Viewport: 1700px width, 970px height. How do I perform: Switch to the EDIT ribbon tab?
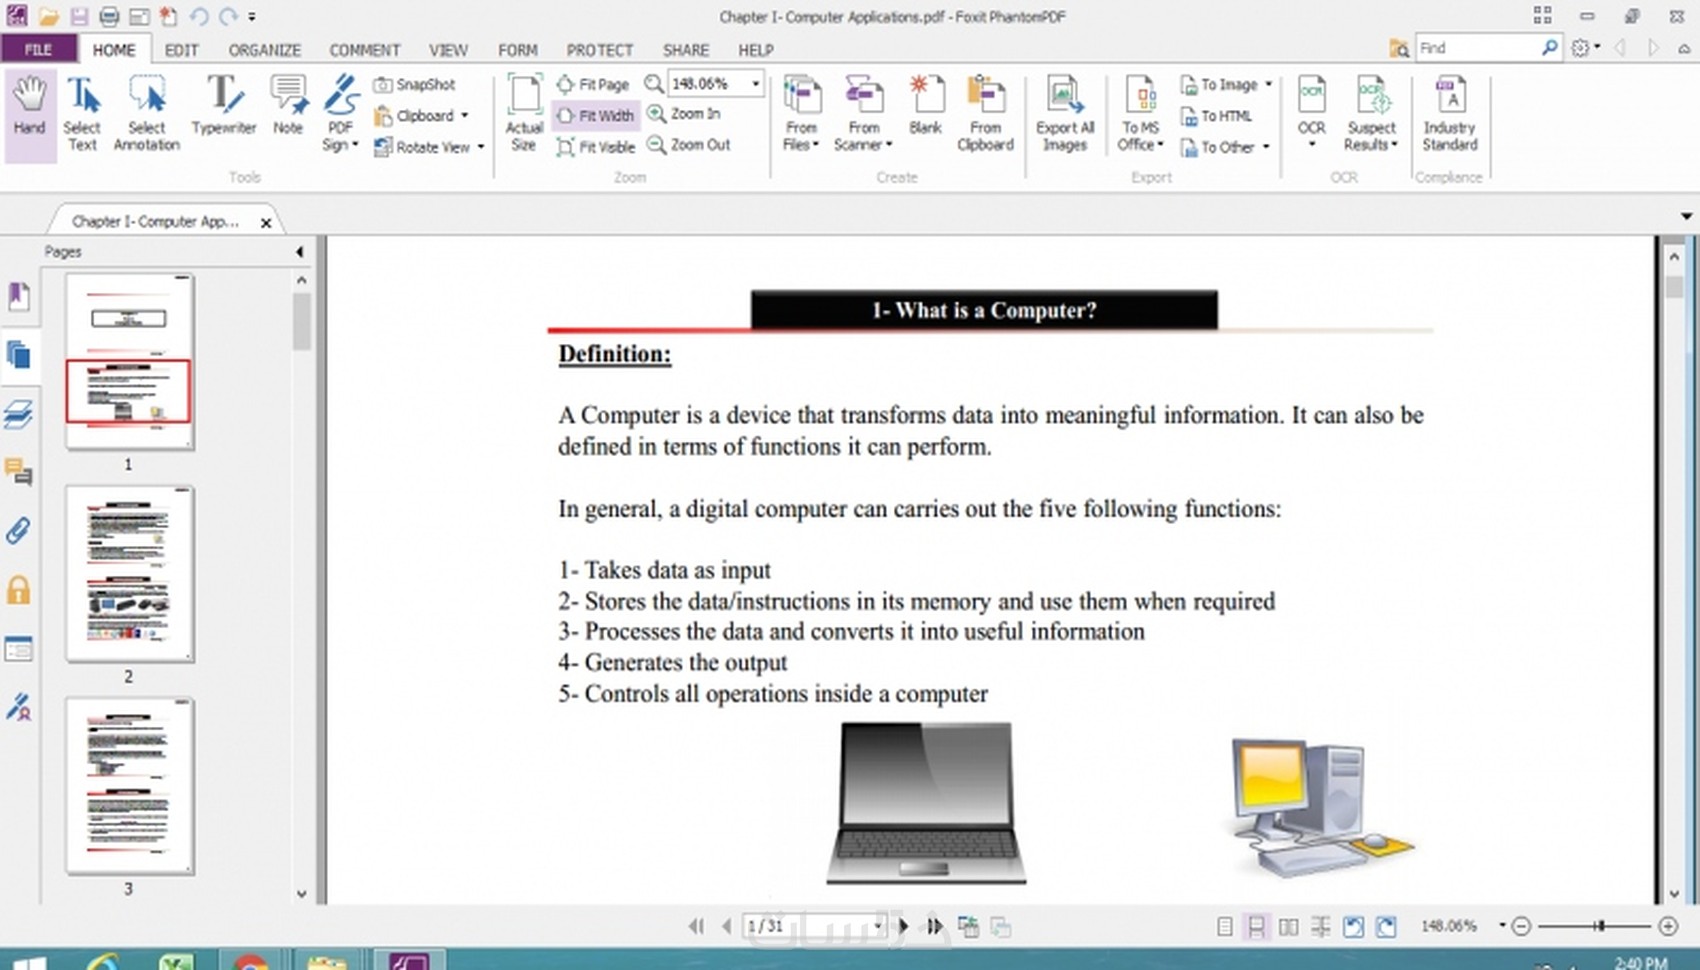181,50
